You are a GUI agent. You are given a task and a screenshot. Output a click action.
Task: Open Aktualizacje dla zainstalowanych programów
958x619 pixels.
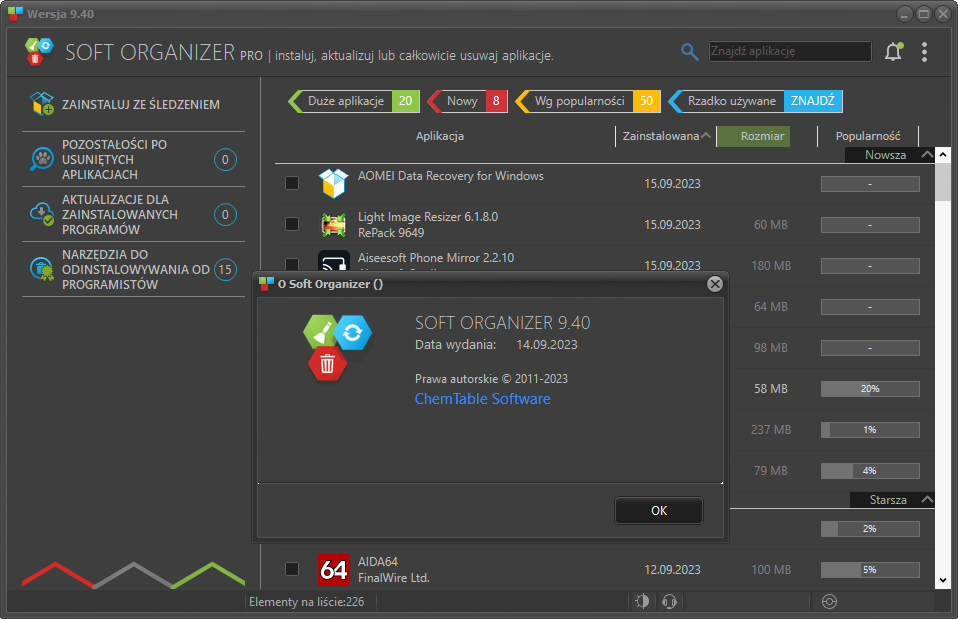click(x=133, y=214)
